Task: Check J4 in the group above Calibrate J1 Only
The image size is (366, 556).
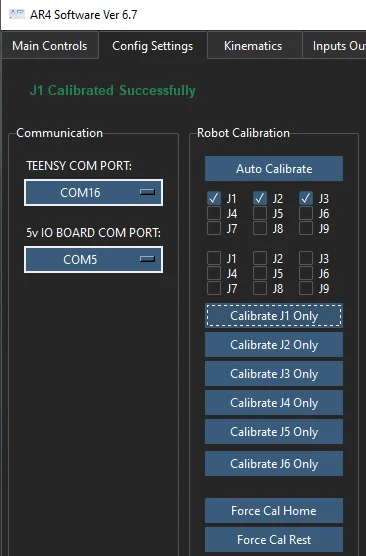Action: [214, 273]
